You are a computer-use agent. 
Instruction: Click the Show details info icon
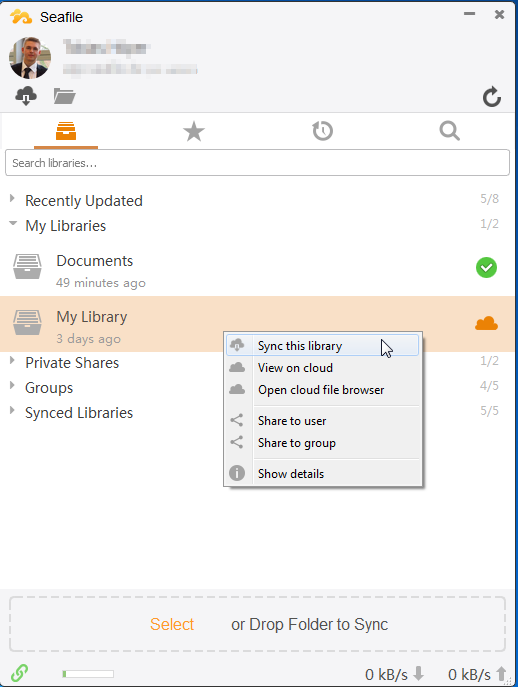coord(237,473)
